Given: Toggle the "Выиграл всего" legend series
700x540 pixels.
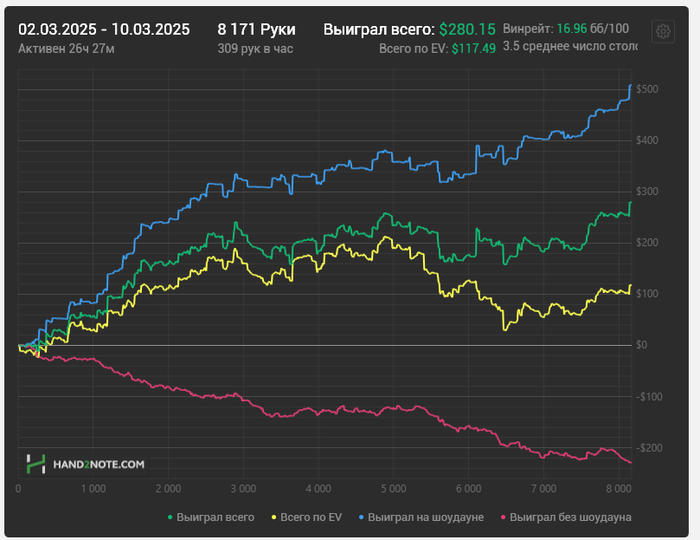Looking at the screenshot, I should tap(211, 517).
